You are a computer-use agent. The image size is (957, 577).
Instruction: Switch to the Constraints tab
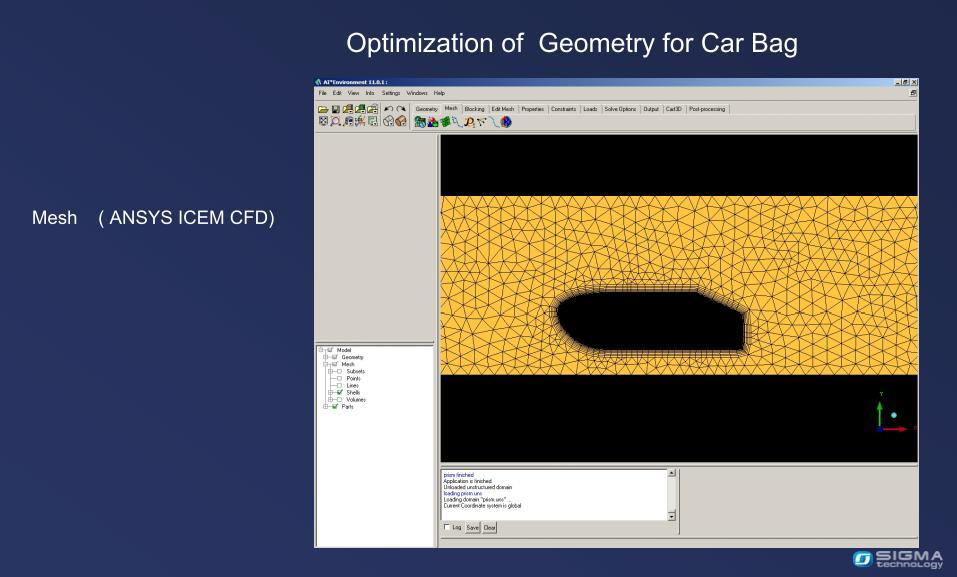tap(563, 109)
